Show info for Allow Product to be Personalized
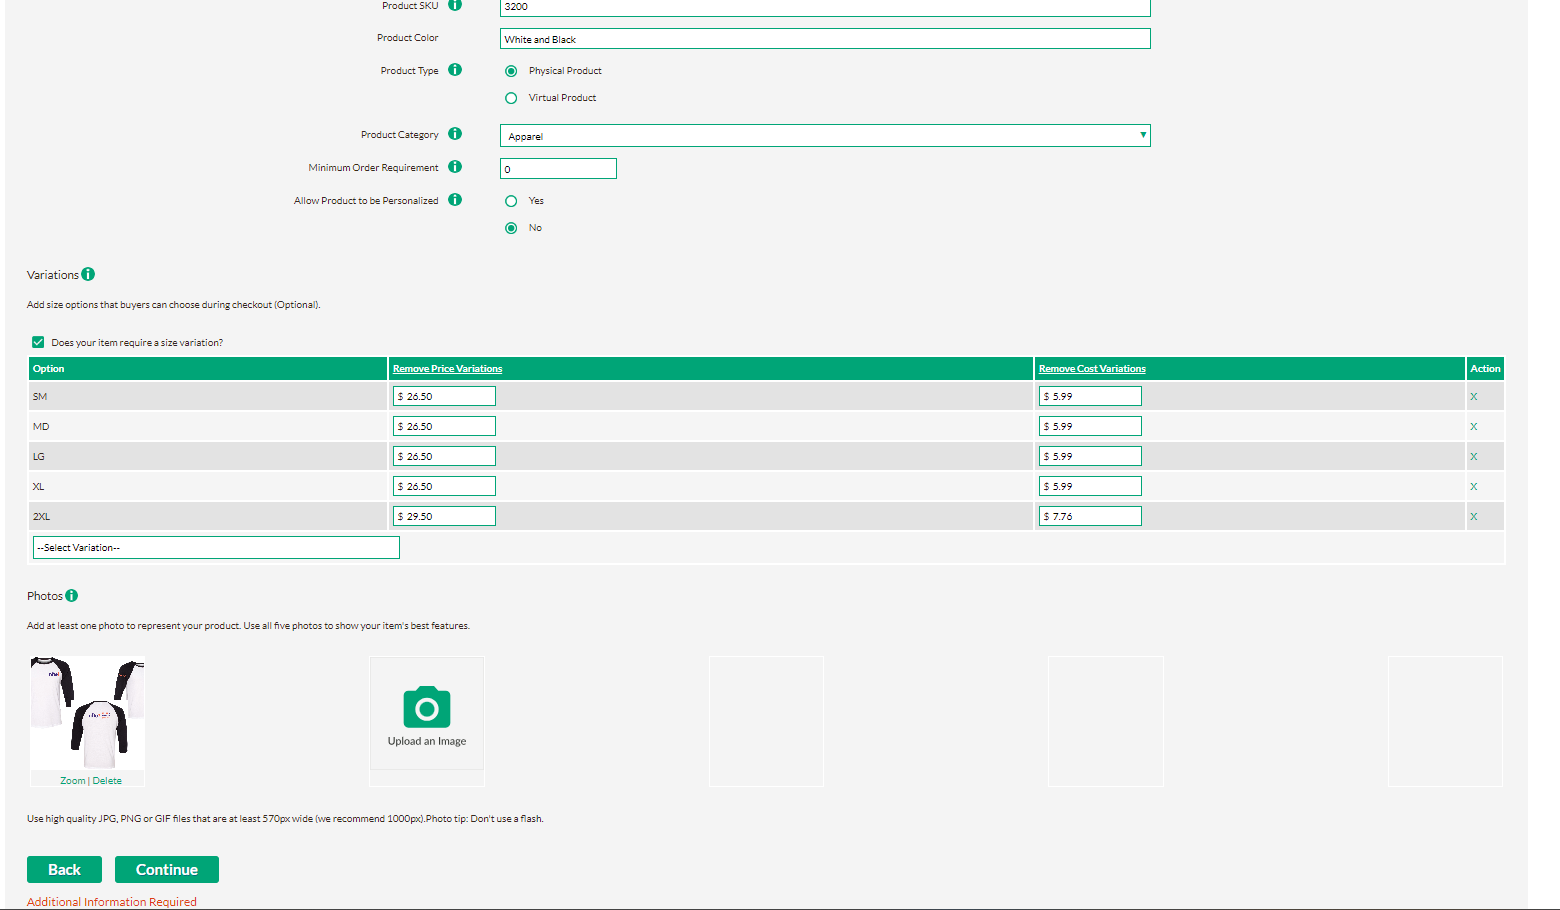1560x910 pixels. (x=455, y=200)
